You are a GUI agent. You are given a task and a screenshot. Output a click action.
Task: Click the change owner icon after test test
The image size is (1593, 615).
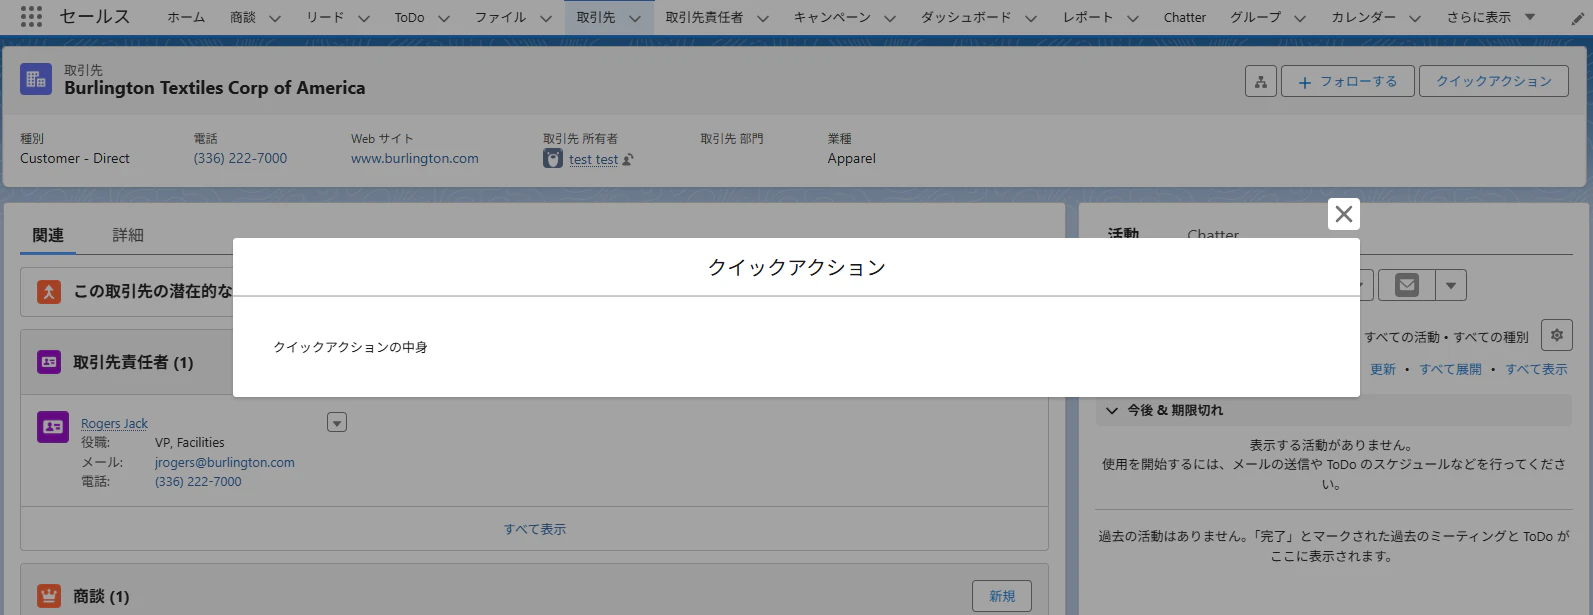(628, 160)
